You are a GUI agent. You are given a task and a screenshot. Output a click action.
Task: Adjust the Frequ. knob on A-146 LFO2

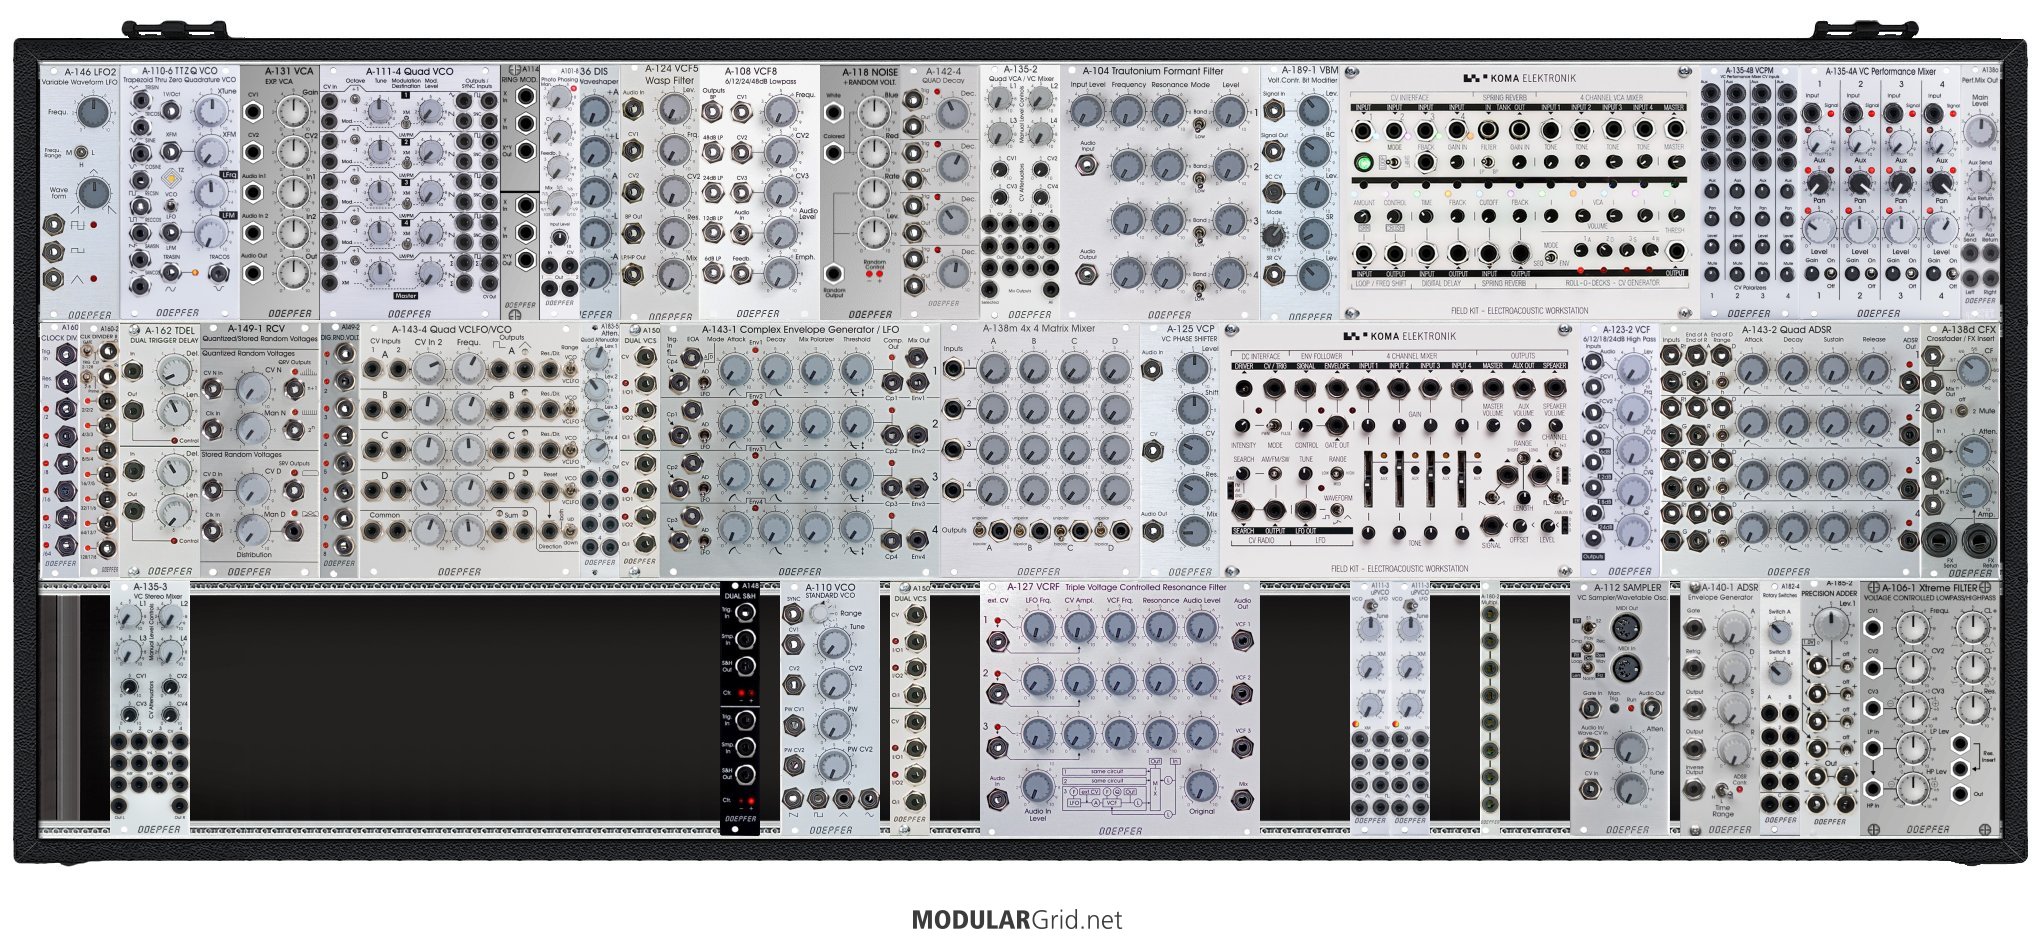[92, 112]
